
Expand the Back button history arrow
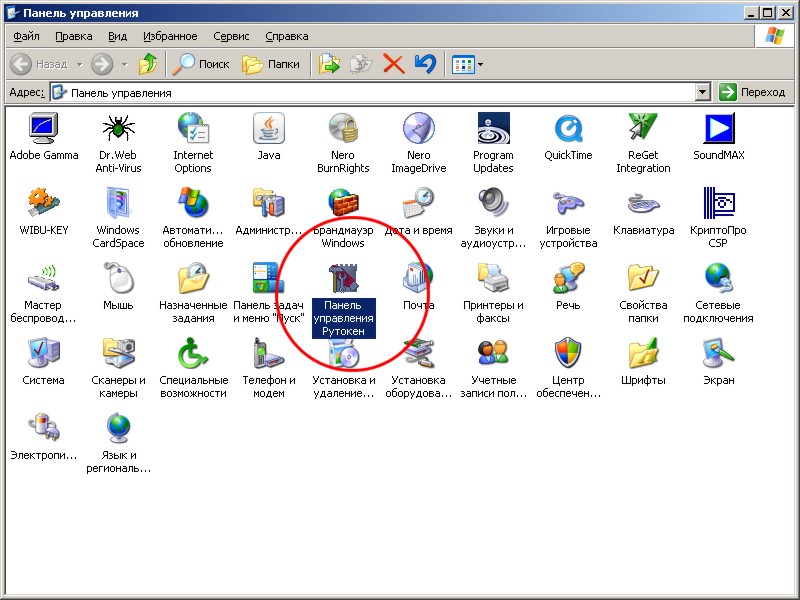tap(78, 64)
